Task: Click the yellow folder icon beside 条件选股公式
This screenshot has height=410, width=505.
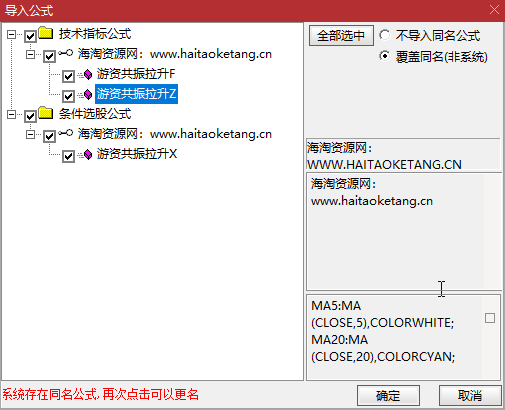Action: [46, 113]
